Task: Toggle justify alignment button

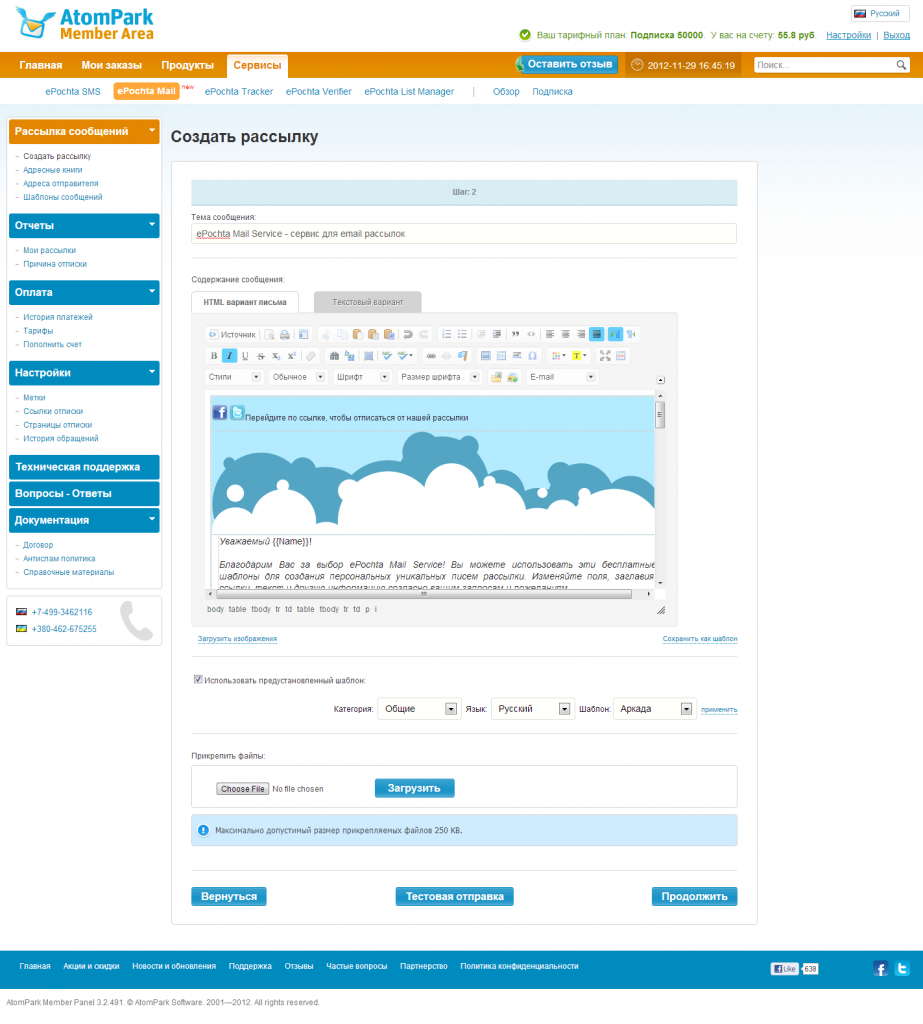Action: click(x=596, y=334)
